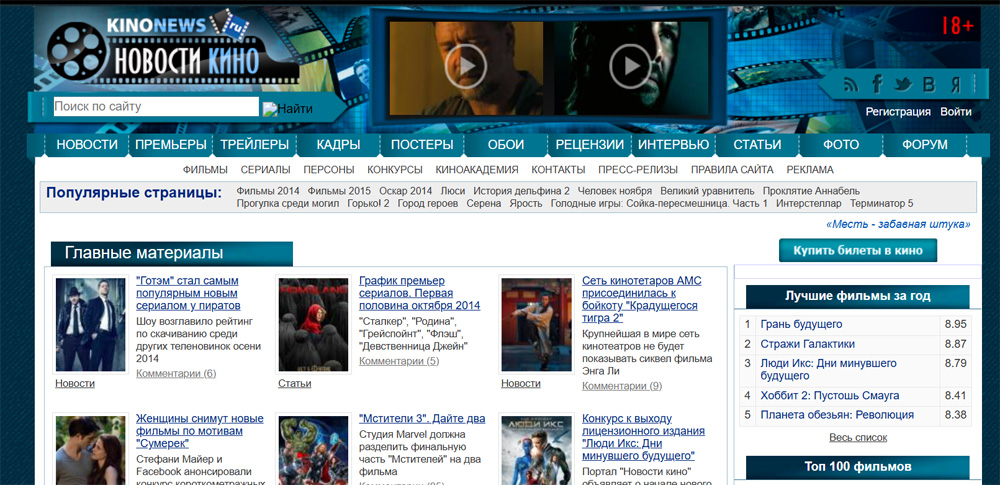This screenshot has height=485, width=1000.
Task: Open the RSS feed icon
Action: (851, 84)
